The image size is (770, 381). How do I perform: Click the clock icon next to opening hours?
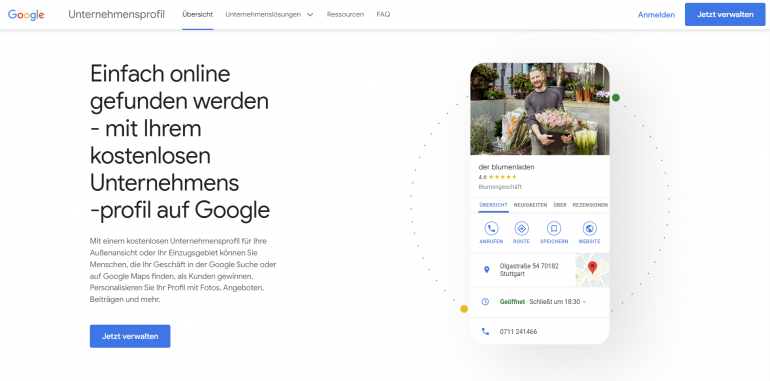pos(485,301)
